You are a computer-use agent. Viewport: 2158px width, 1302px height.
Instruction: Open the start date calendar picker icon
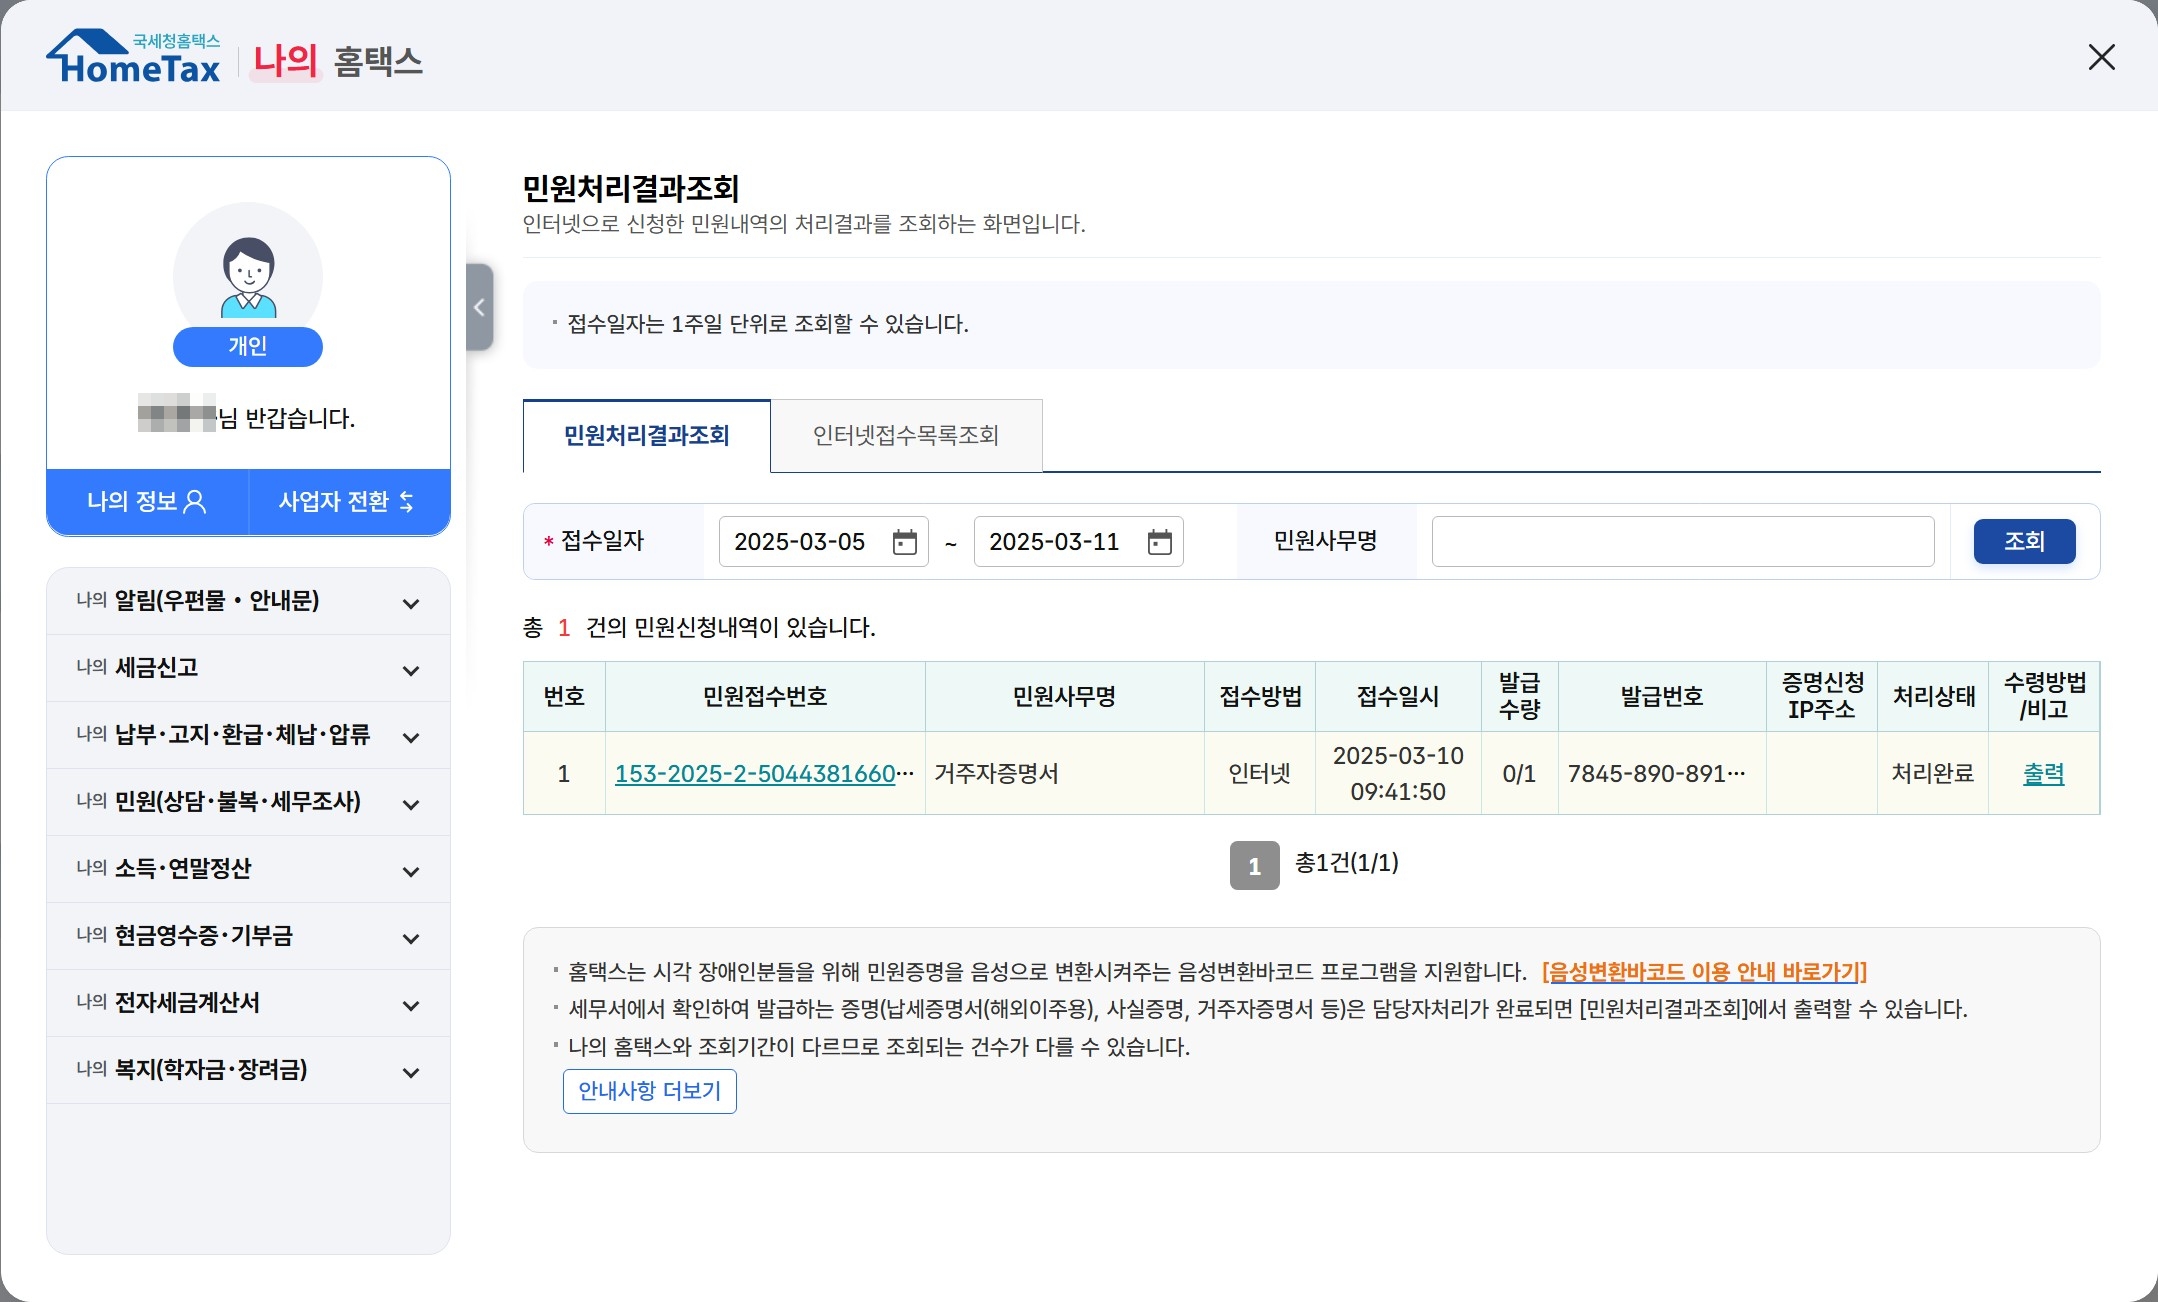(x=904, y=542)
